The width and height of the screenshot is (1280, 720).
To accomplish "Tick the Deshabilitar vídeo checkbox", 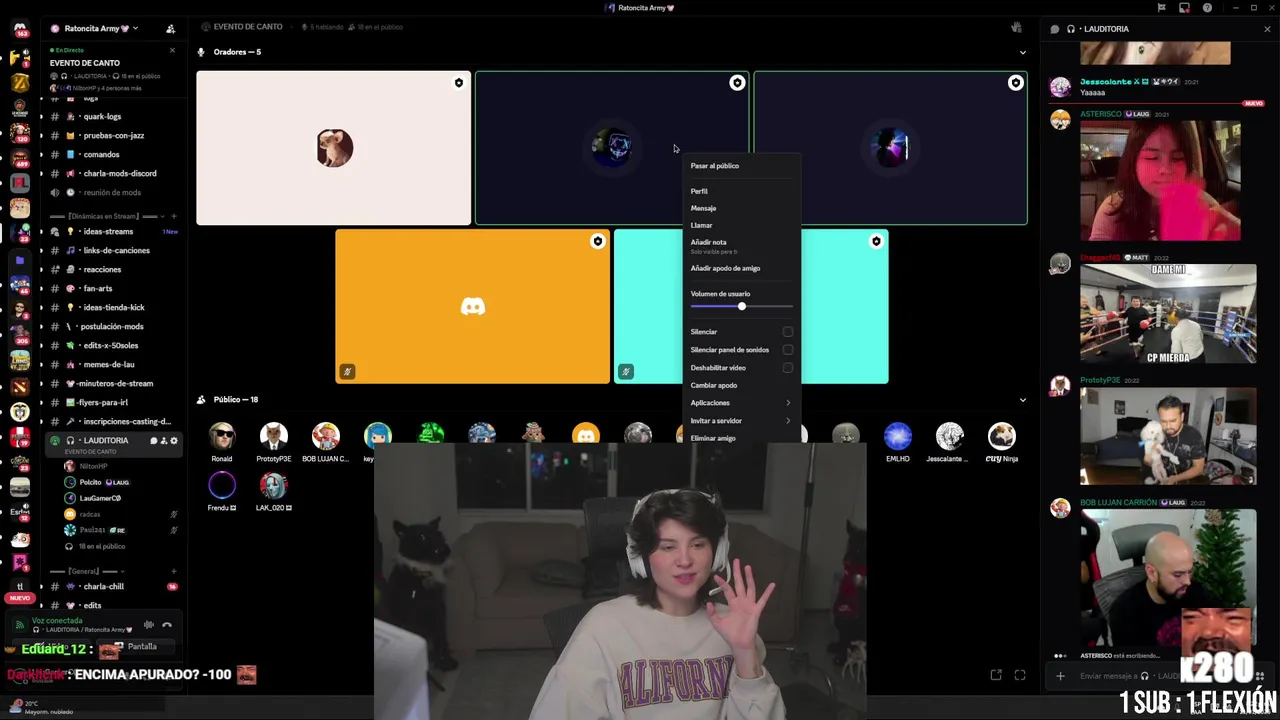I will pos(788,368).
